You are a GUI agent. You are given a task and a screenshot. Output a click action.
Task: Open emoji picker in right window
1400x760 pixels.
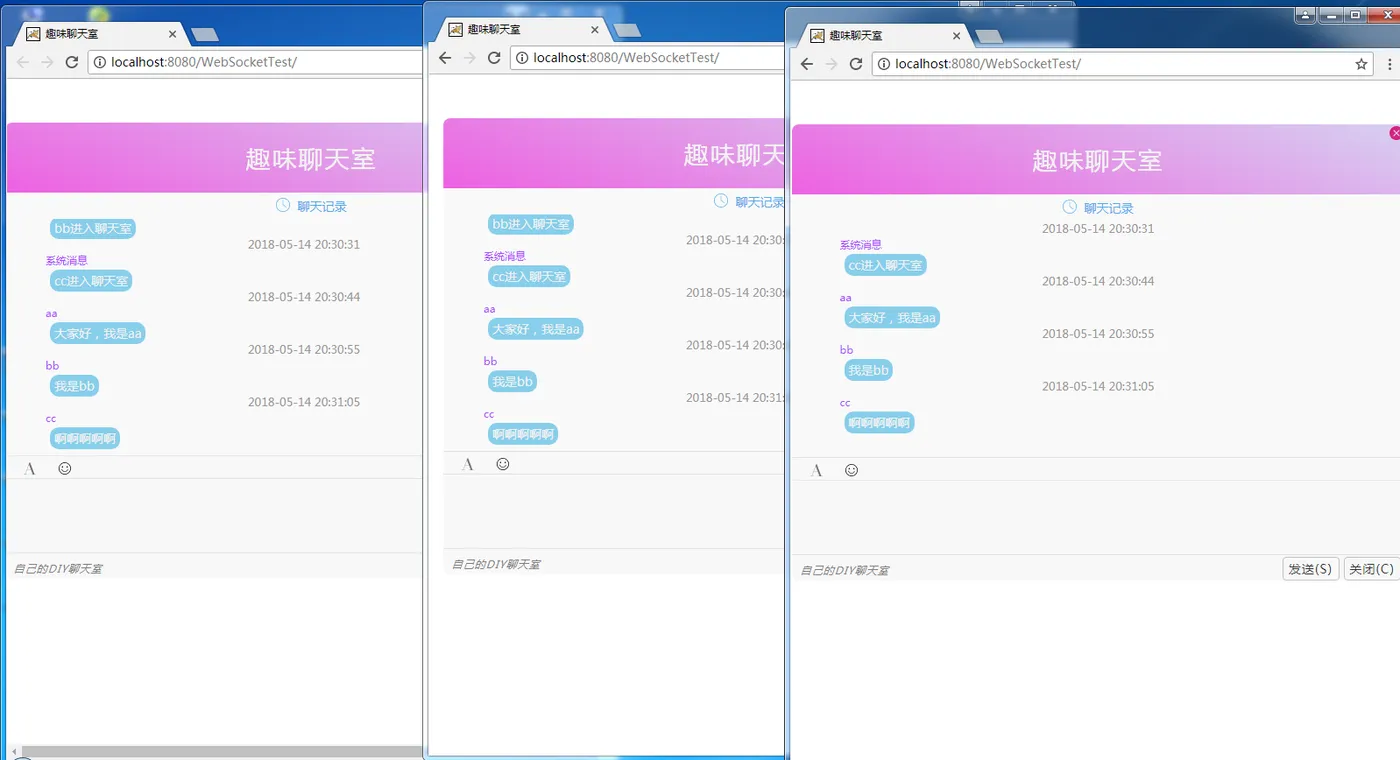(851, 470)
